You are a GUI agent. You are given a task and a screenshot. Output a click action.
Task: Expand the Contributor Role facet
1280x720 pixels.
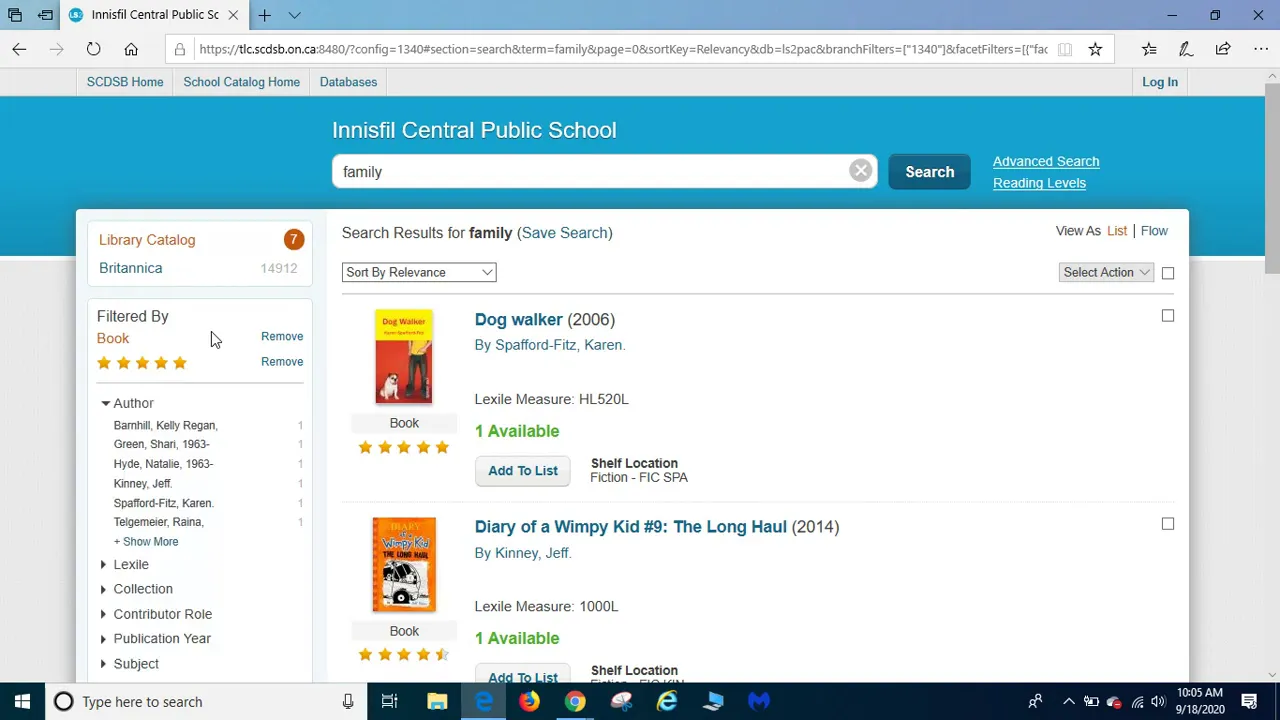click(x=155, y=614)
